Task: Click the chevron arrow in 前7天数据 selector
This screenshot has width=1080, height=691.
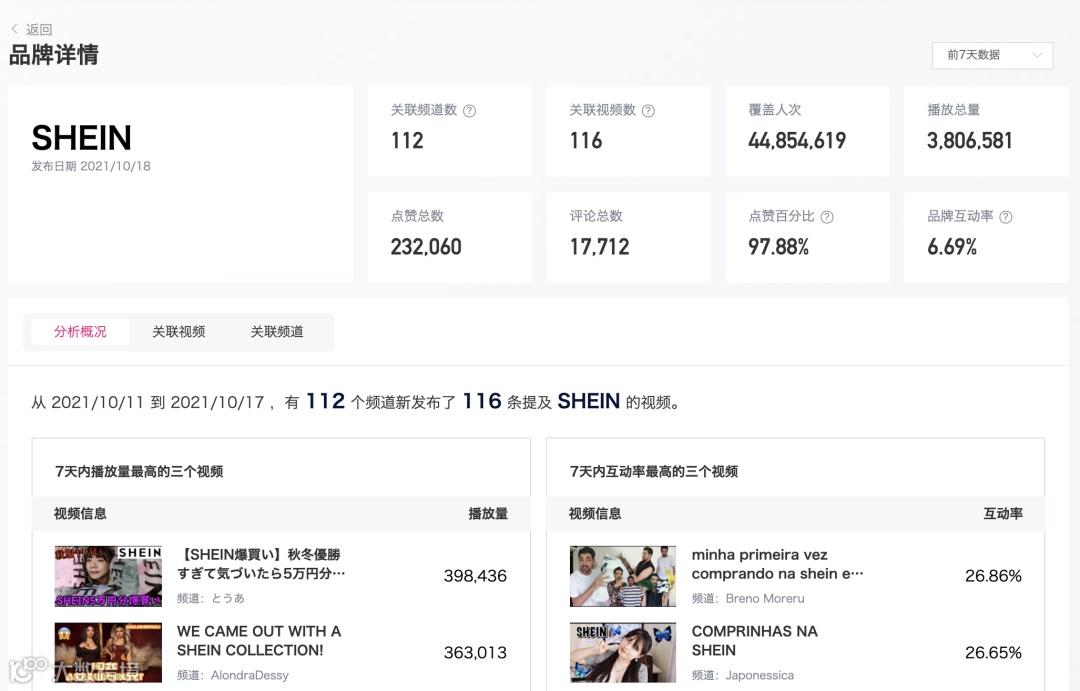Action: [1037, 55]
